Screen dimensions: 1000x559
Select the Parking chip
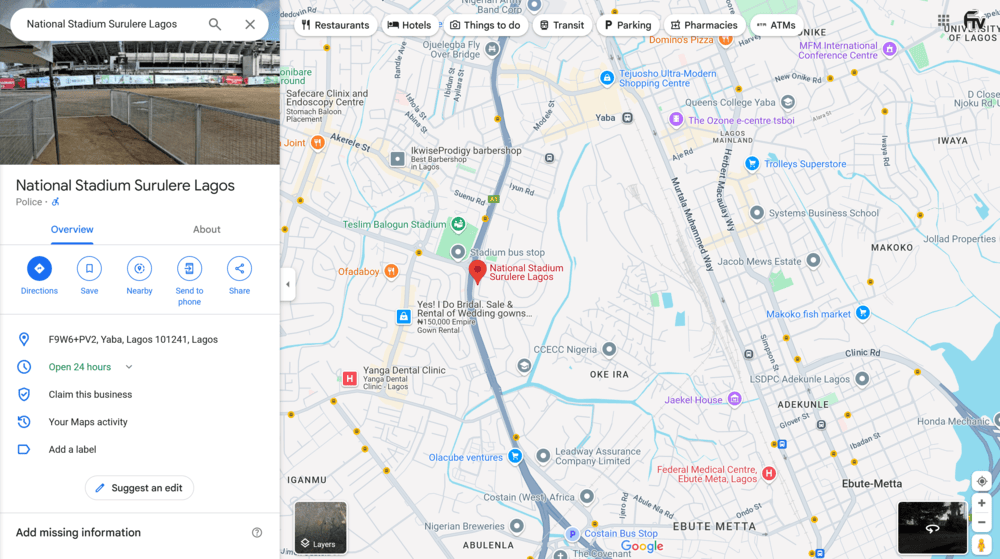click(x=628, y=25)
